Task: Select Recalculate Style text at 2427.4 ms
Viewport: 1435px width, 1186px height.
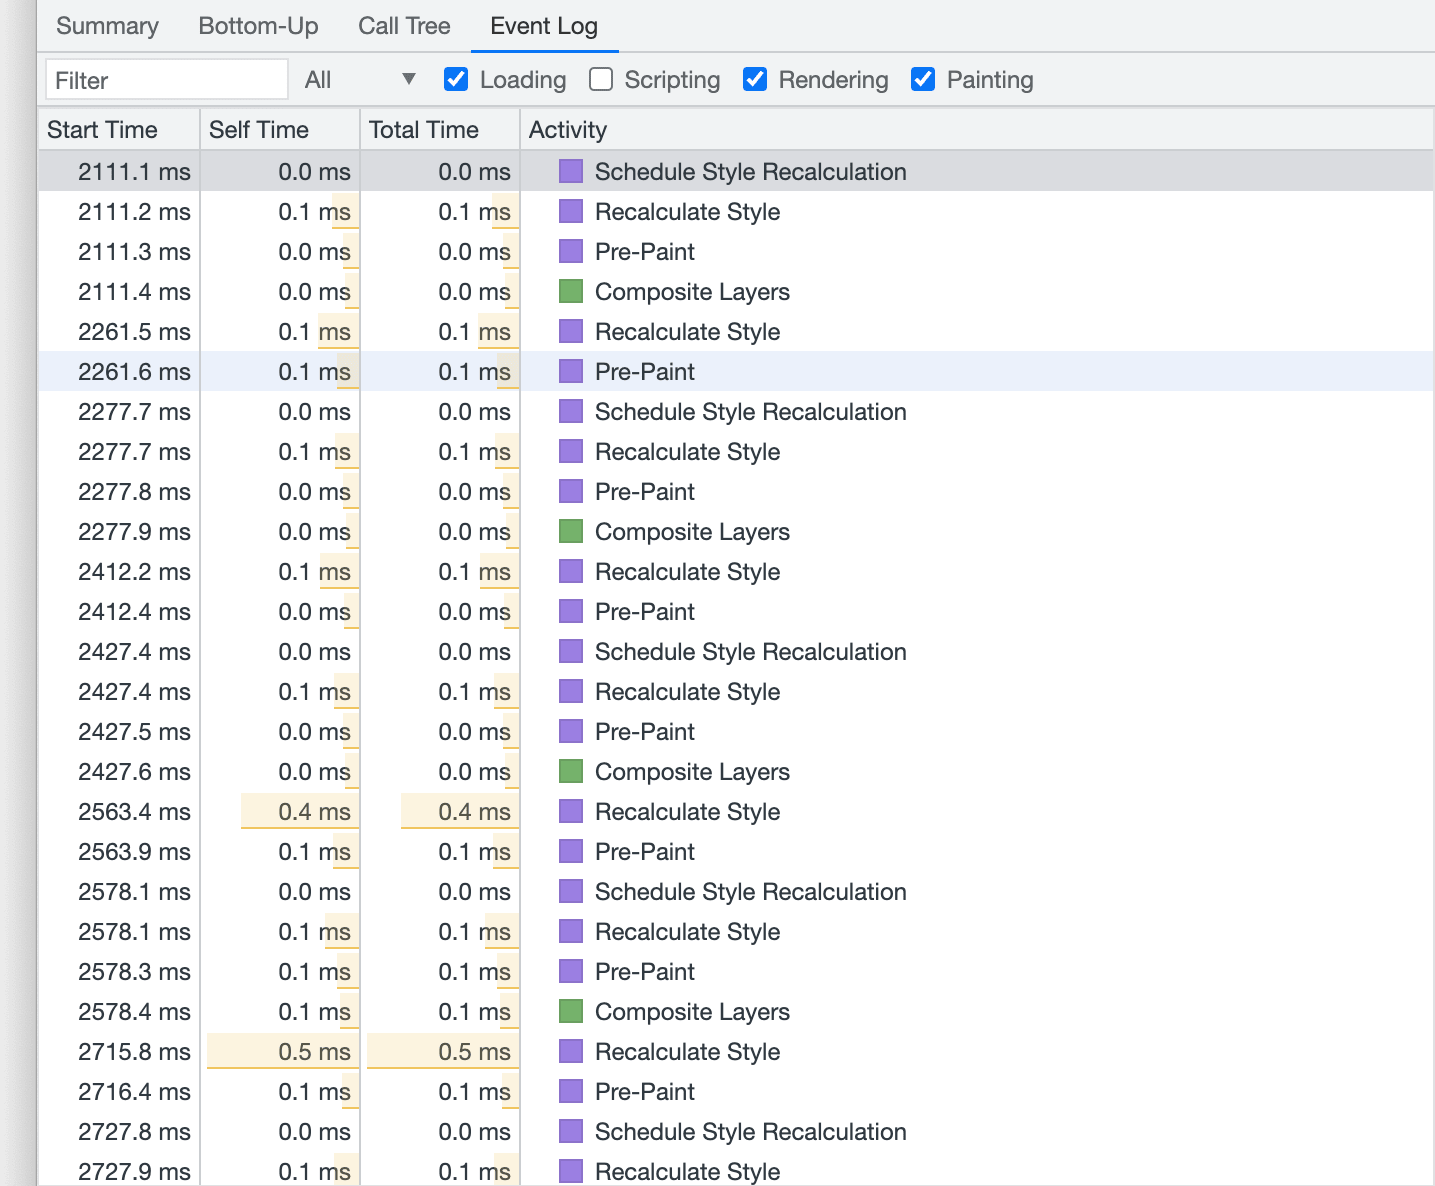Action: click(x=688, y=692)
